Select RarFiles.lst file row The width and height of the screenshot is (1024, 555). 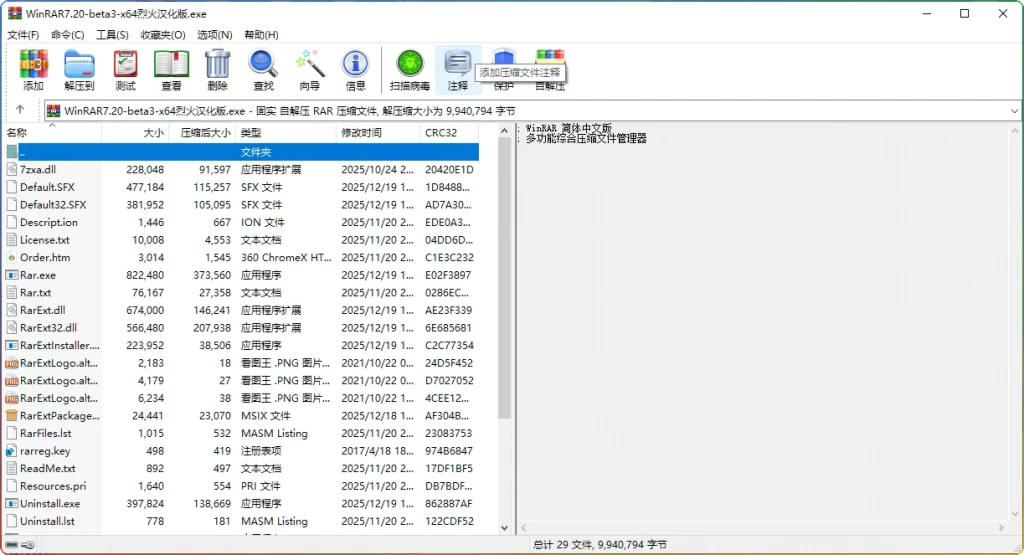[x=242, y=433]
